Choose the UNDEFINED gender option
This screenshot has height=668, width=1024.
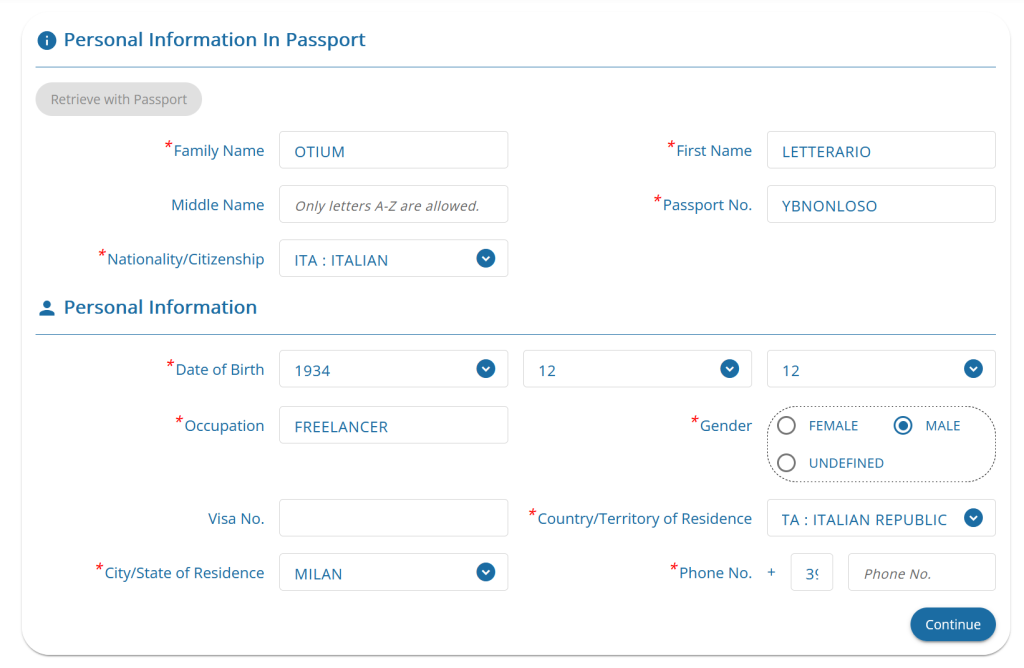coord(786,463)
